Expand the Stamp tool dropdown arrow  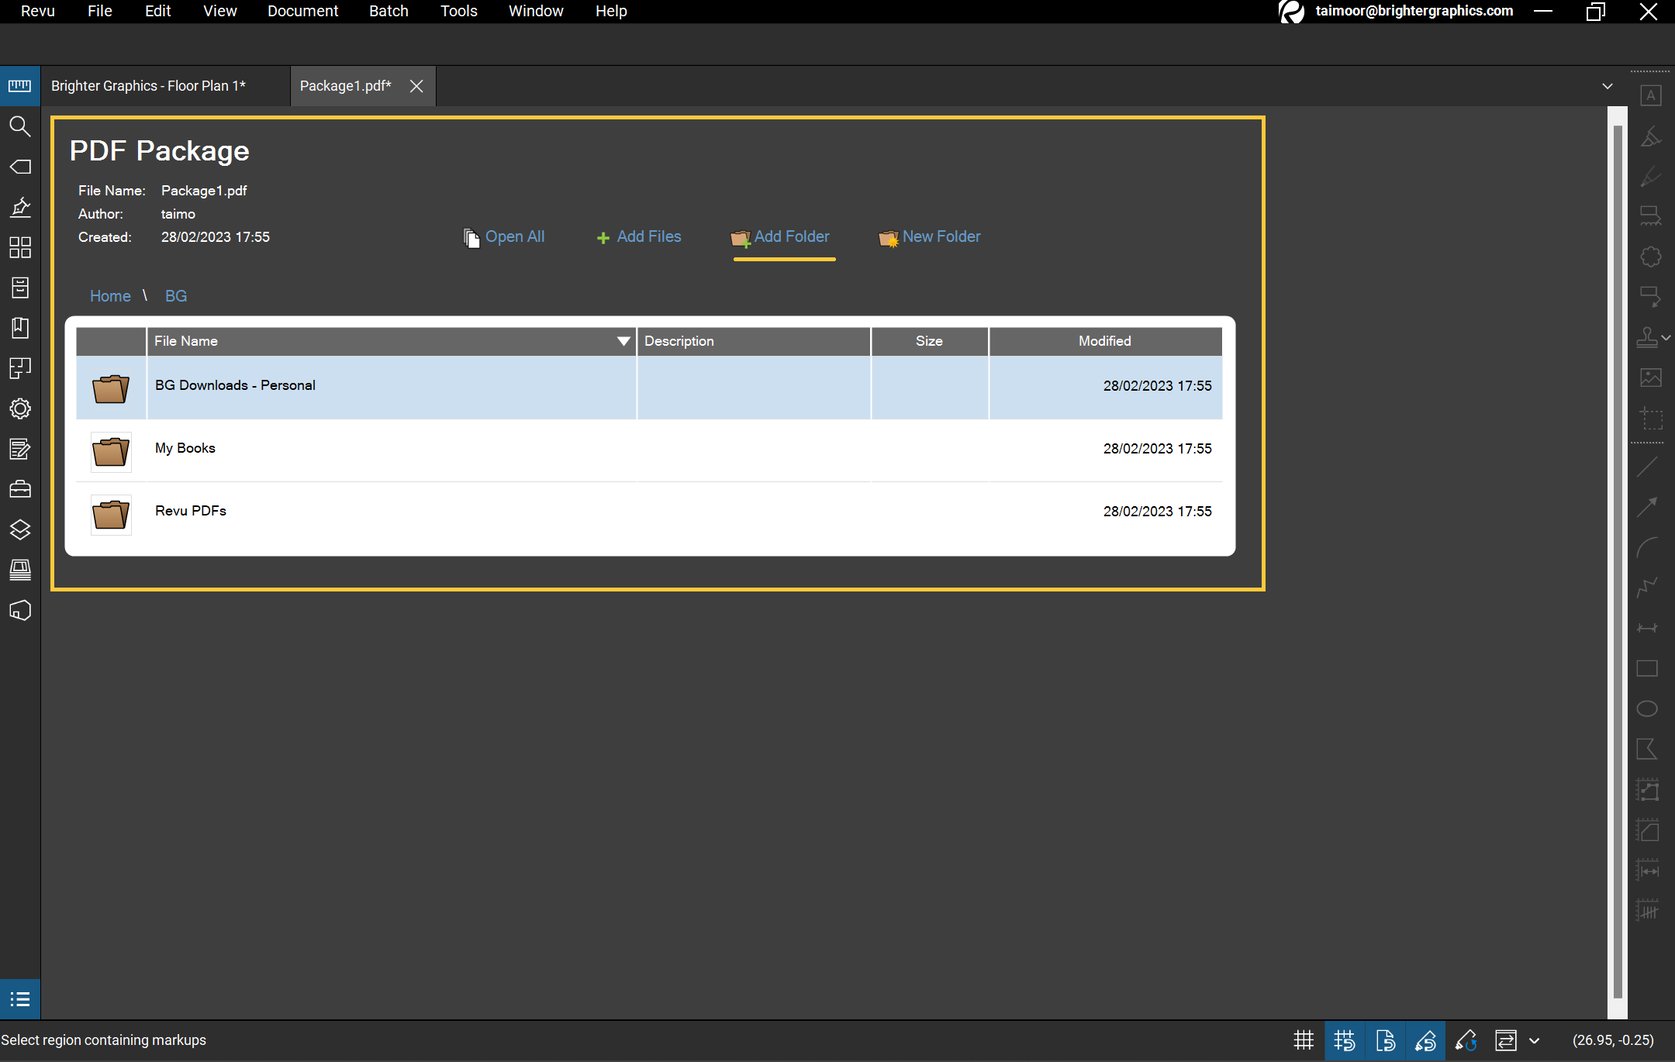1666,337
